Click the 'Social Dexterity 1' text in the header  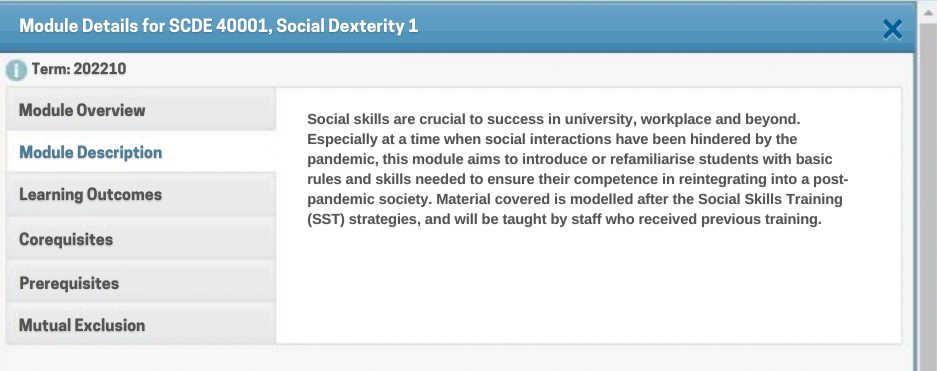344,26
